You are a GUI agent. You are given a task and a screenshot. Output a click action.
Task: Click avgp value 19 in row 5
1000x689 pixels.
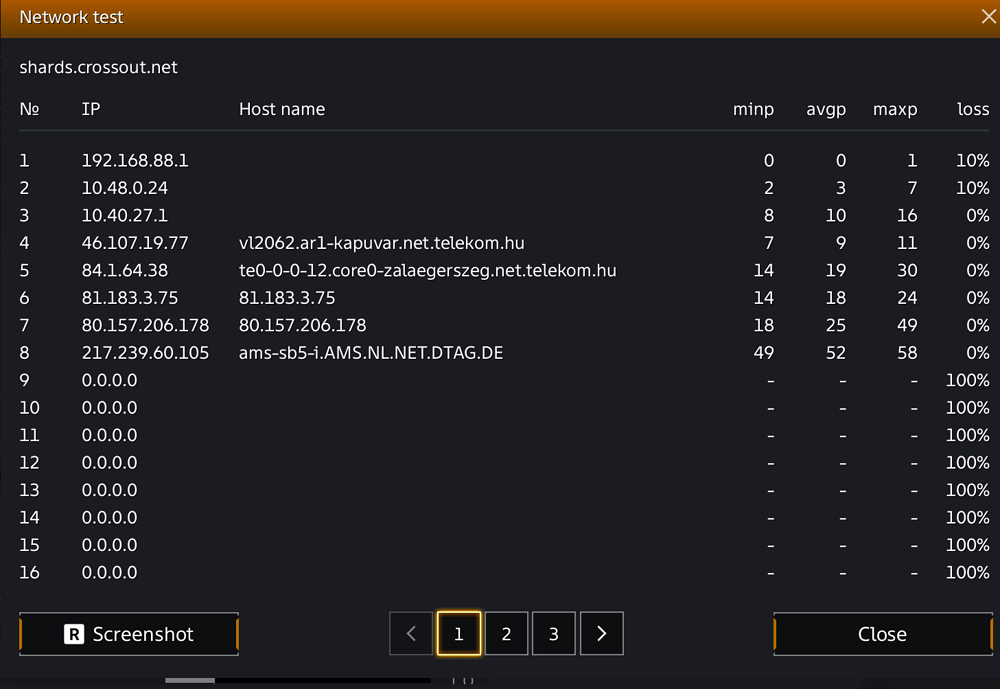click(x=835, y=270)
